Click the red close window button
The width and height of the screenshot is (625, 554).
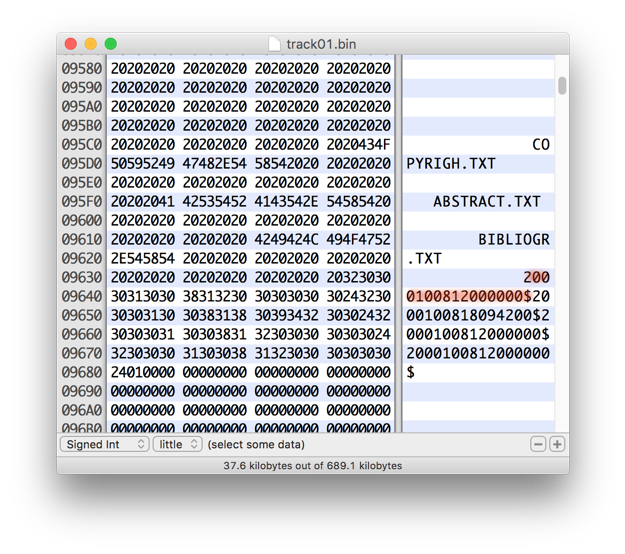pyautogui.click(x=71, y=43)
